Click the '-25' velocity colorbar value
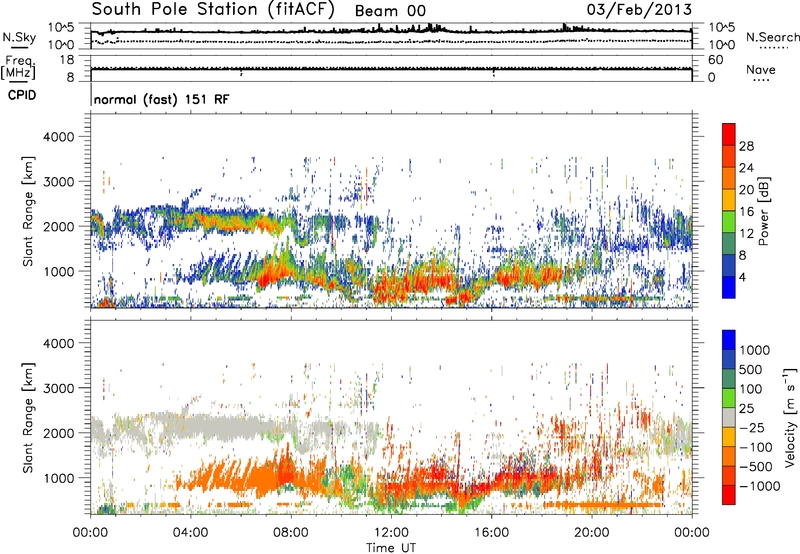 [x=753, y=428]
